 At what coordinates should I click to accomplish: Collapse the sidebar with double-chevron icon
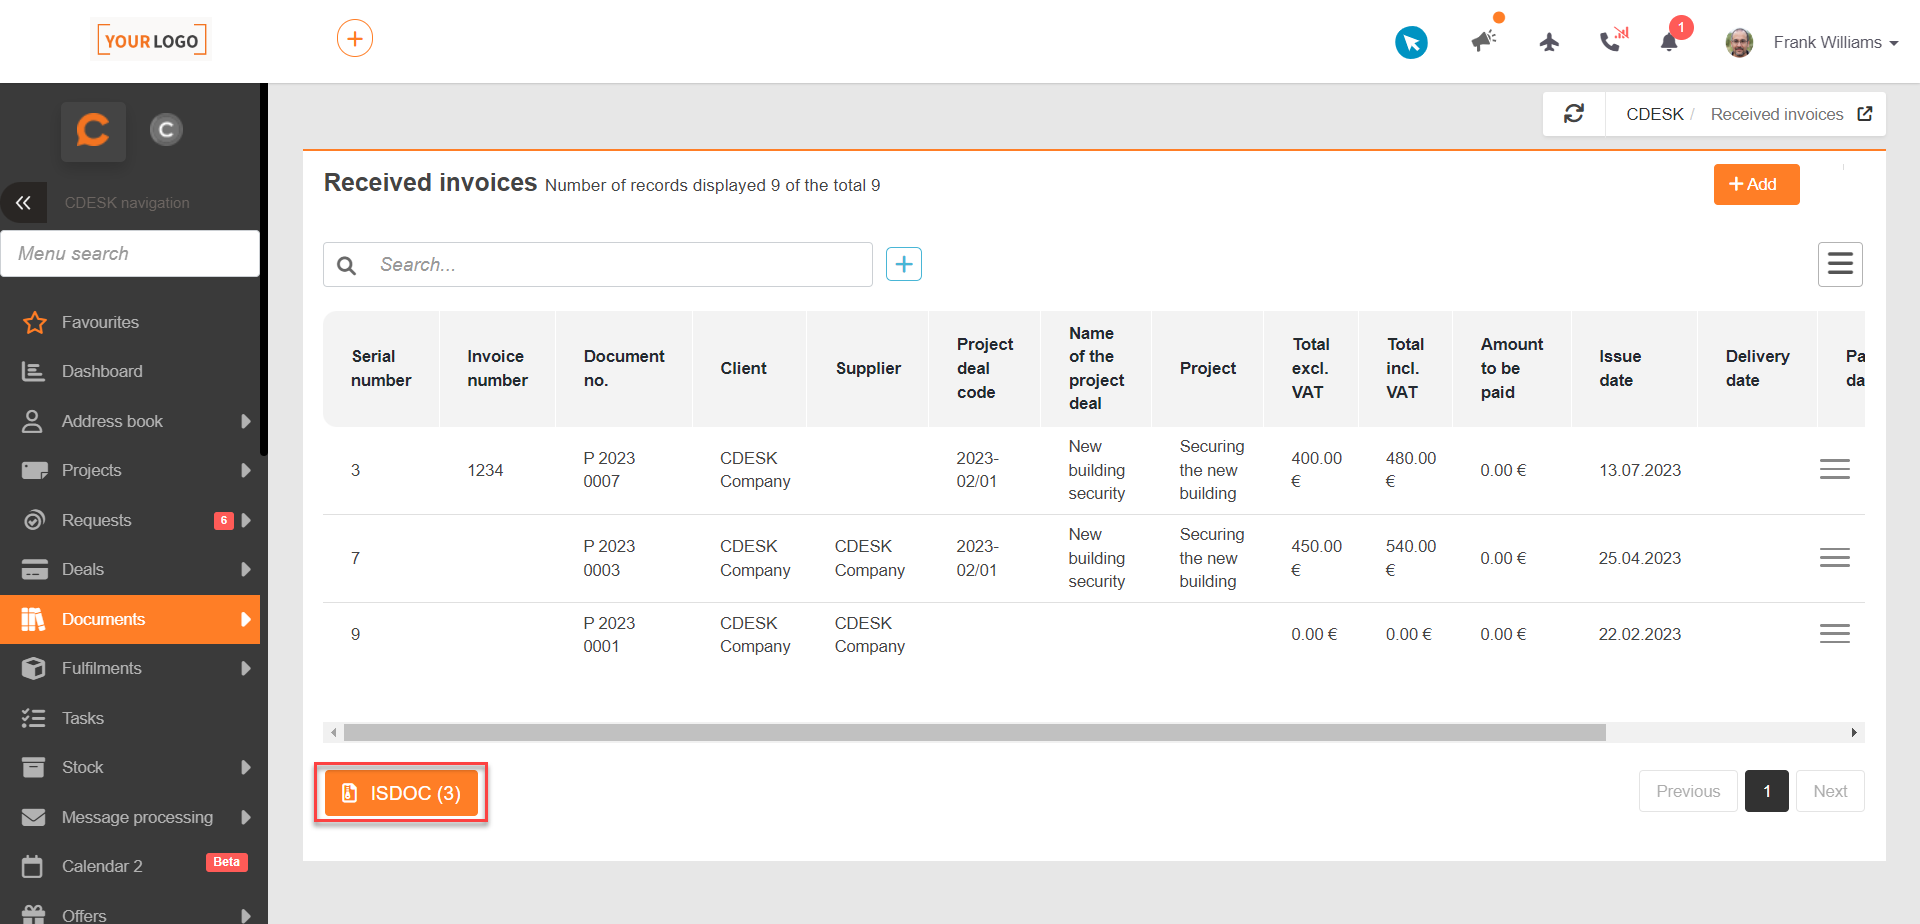pyautogui.click(x=24, y=202)
